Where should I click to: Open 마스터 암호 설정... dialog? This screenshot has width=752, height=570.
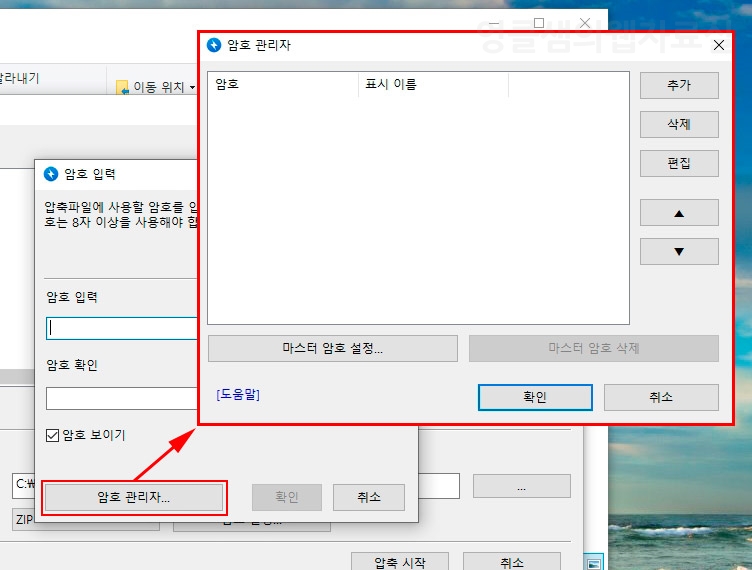333,348
